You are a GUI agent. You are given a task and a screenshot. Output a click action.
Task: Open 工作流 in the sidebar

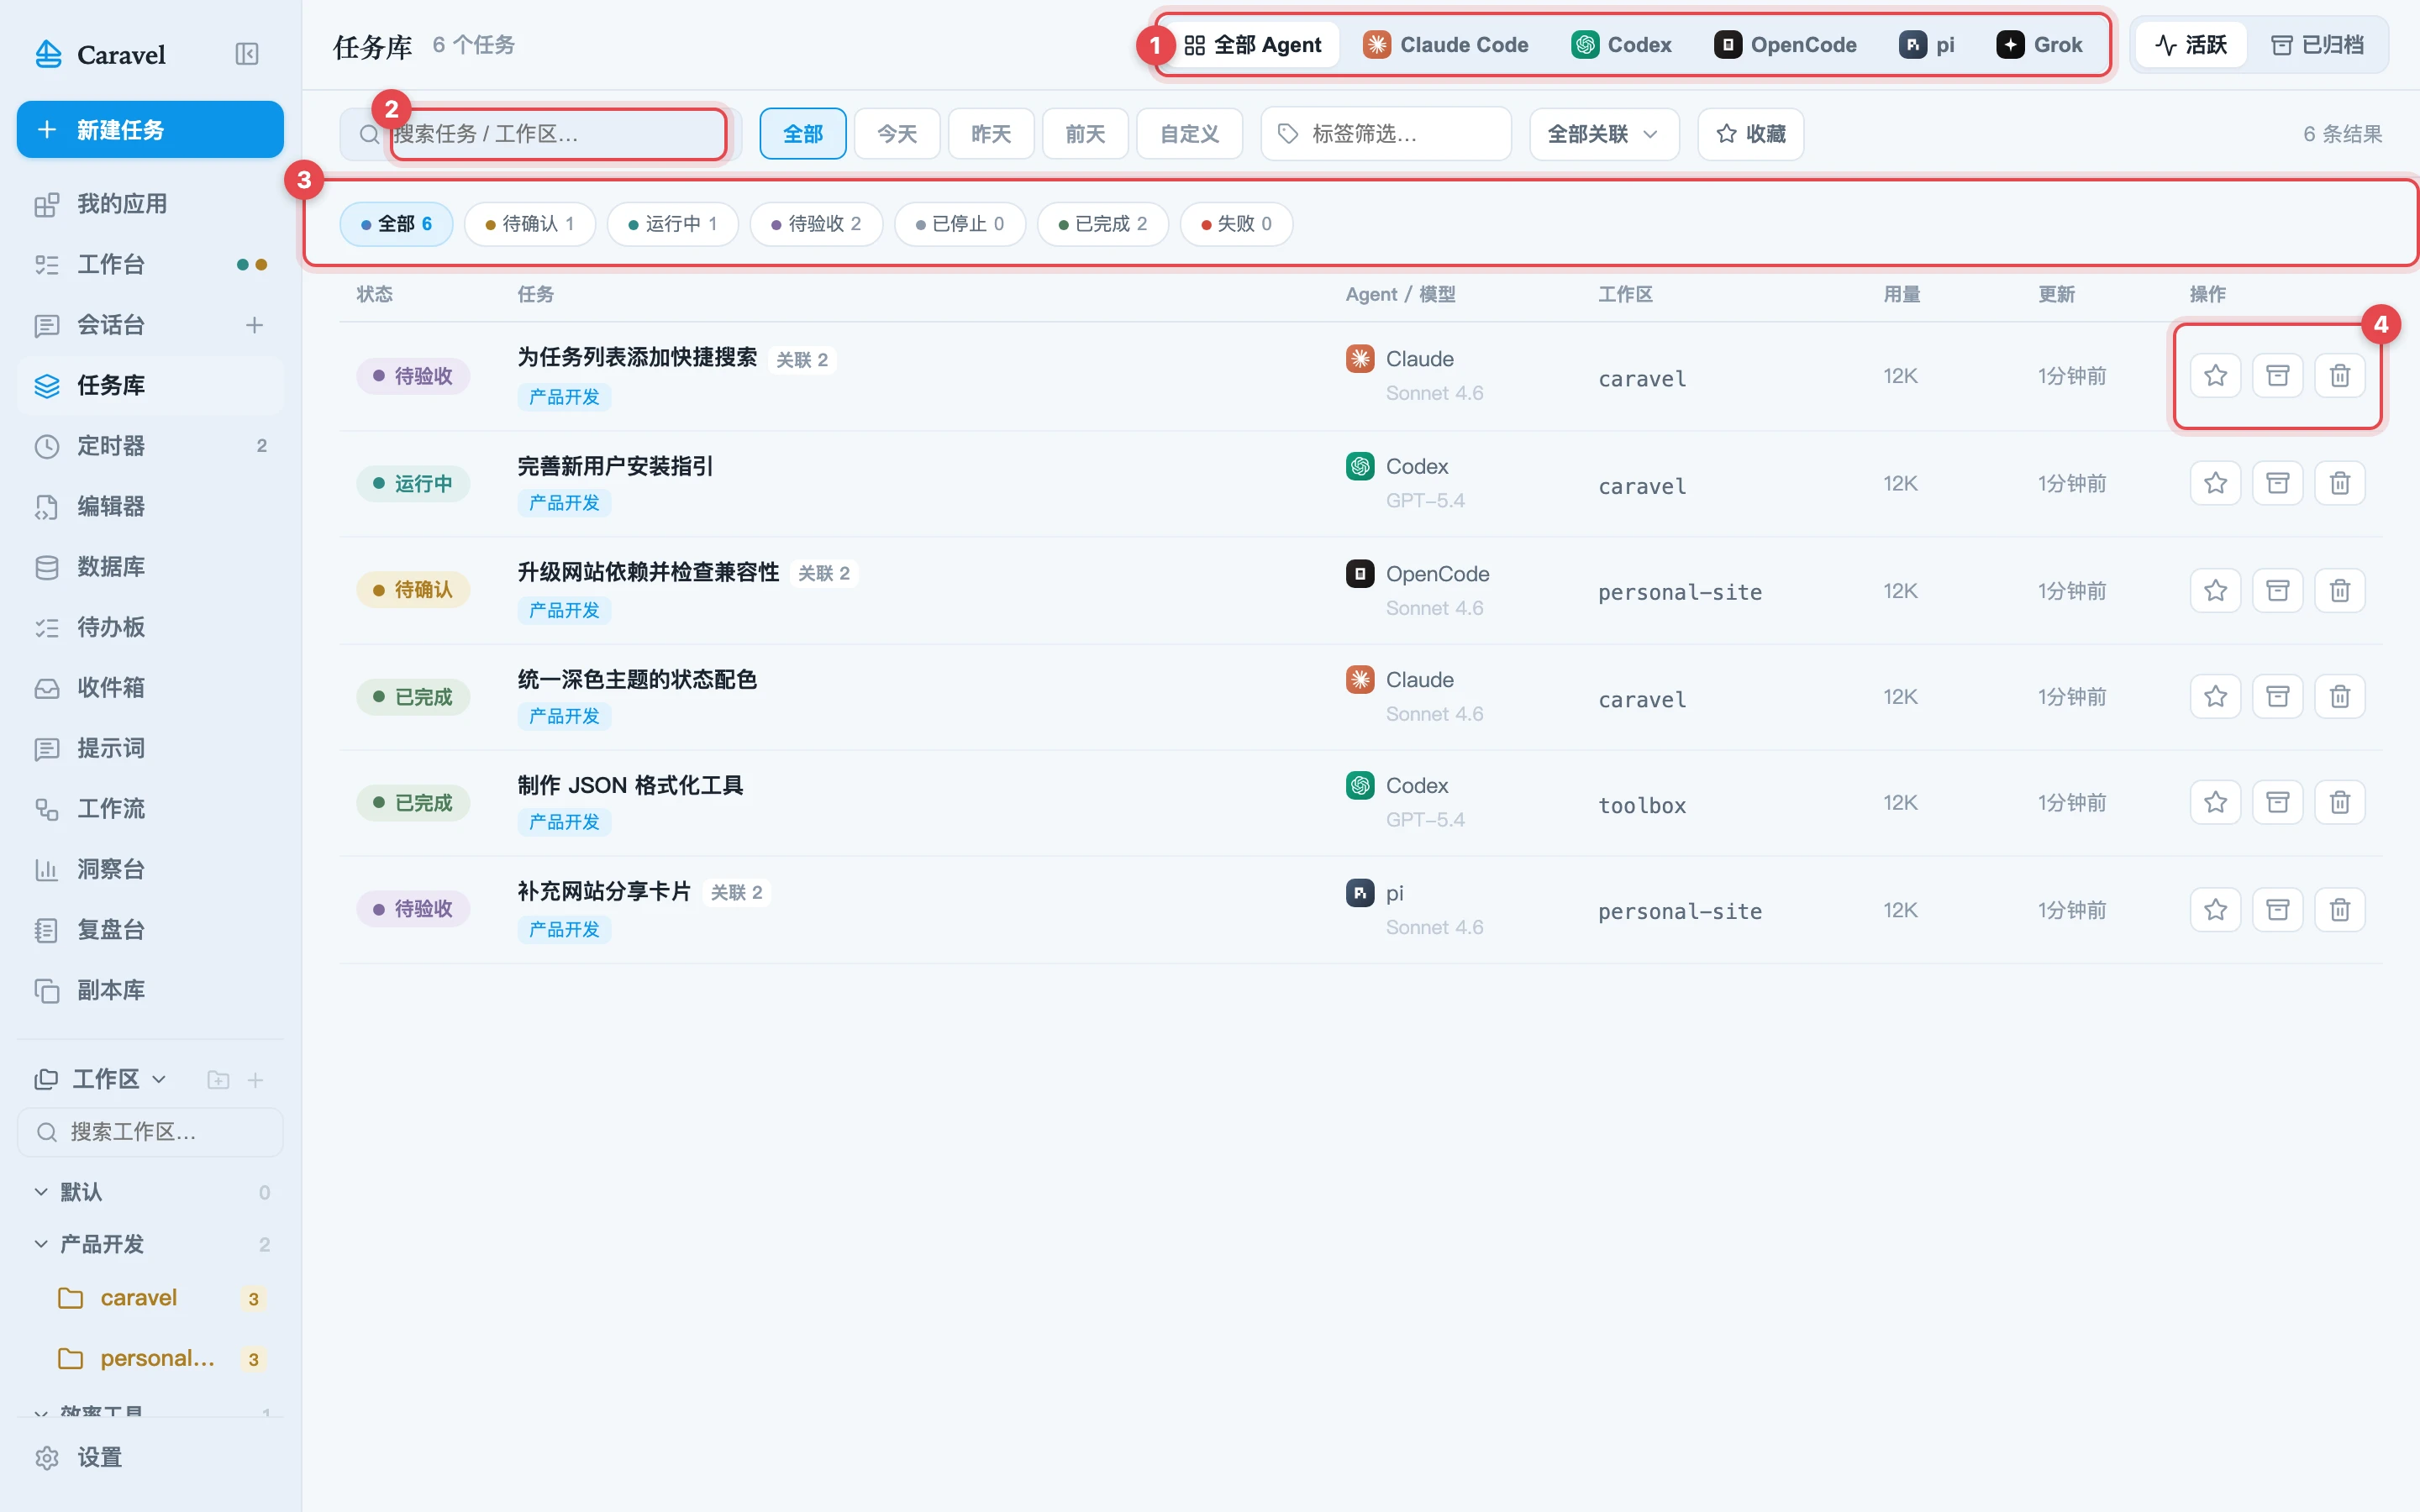(x=150, y=809)
